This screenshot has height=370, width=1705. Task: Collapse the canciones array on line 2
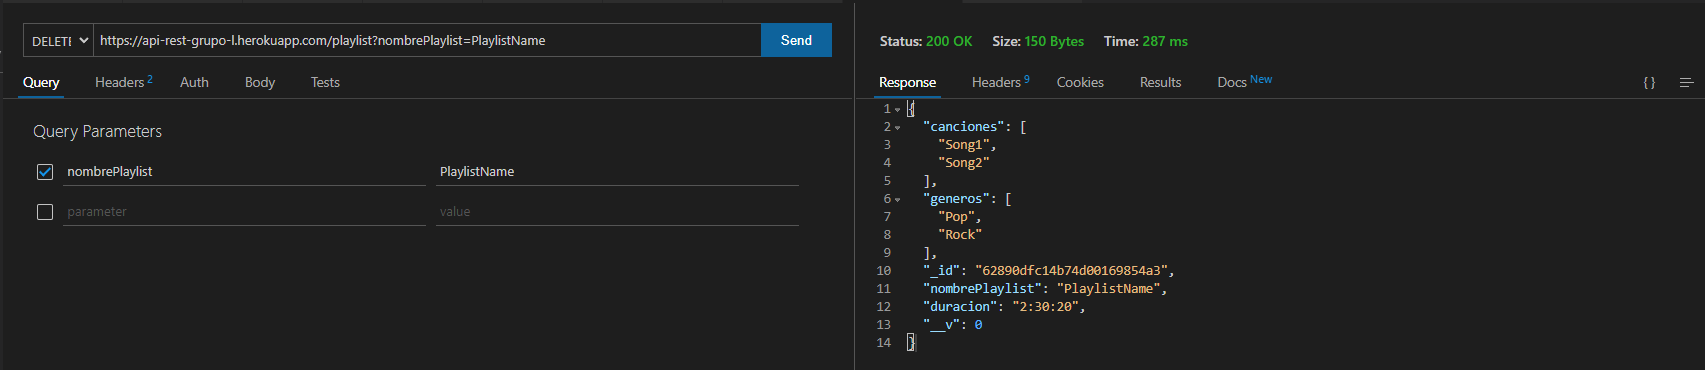[x=897, y=127]
